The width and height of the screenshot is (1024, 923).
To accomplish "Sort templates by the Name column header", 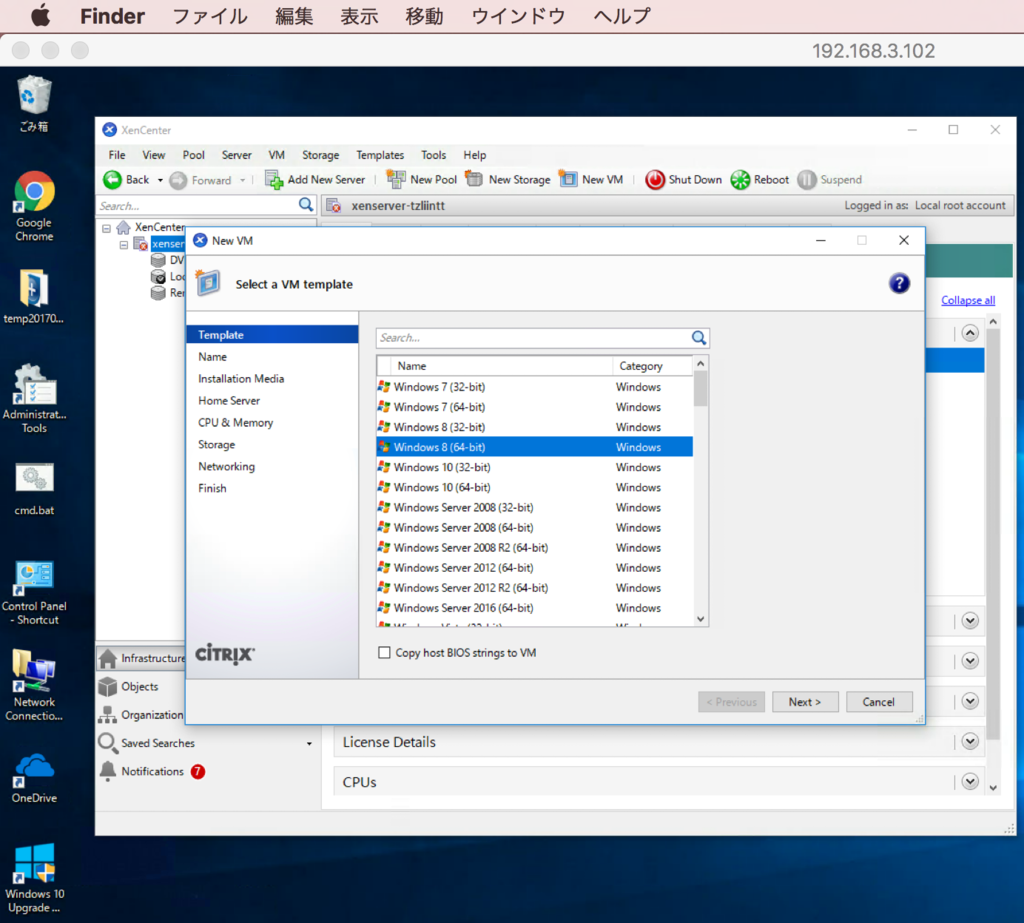I will 502,366.
